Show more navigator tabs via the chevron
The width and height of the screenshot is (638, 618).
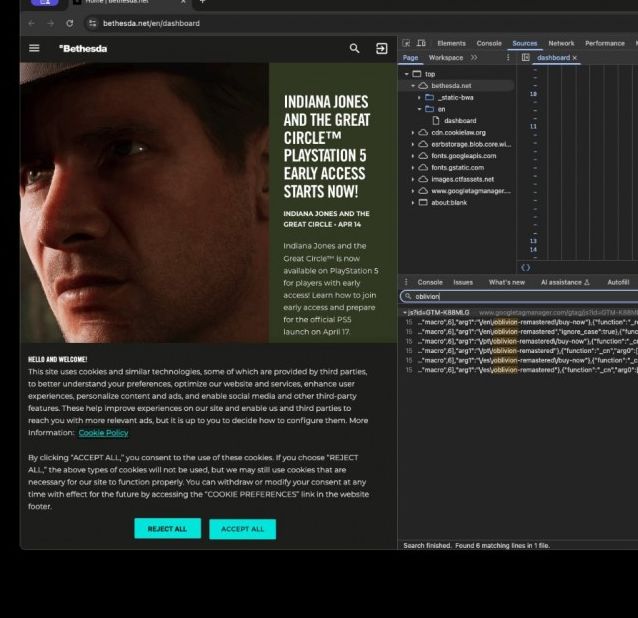pyautogui.click(x=474, y=58)
